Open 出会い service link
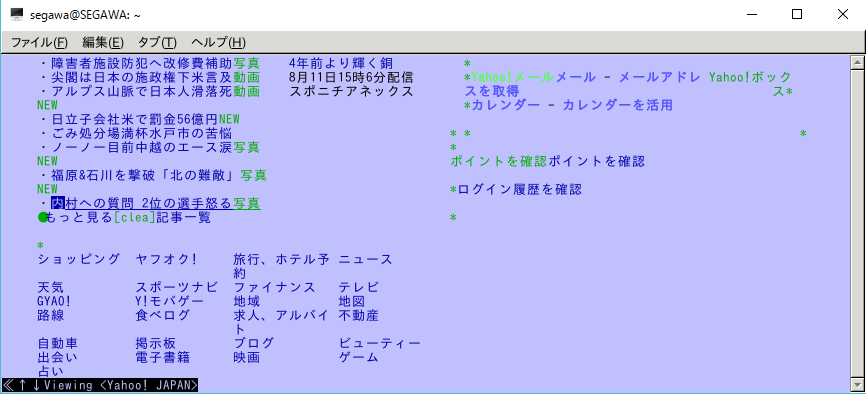866x394 pixels. point(58,357)
